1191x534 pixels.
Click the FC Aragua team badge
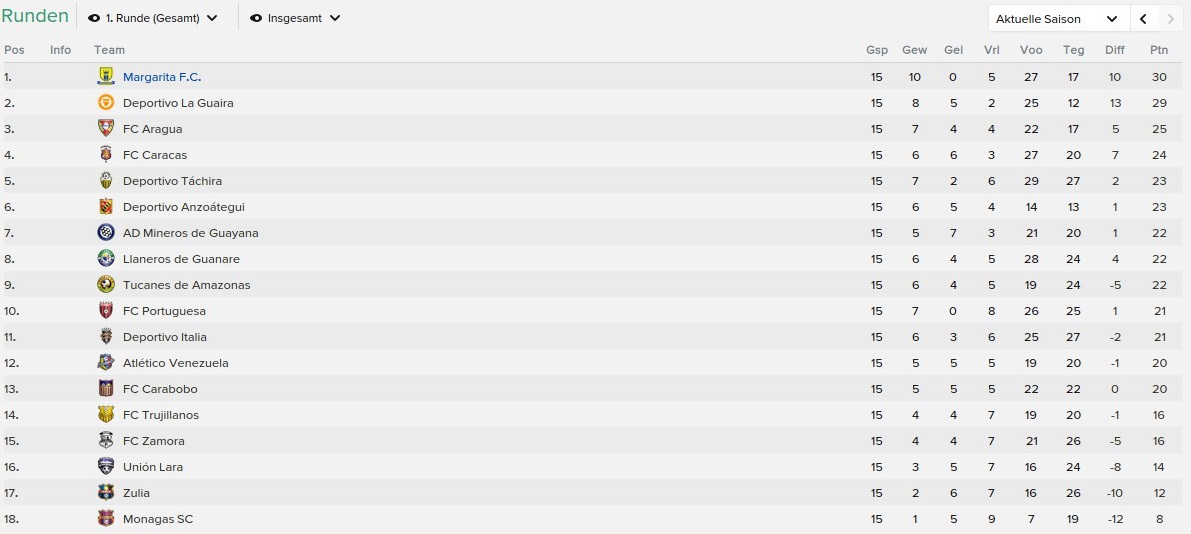click(x=106, y=128)
